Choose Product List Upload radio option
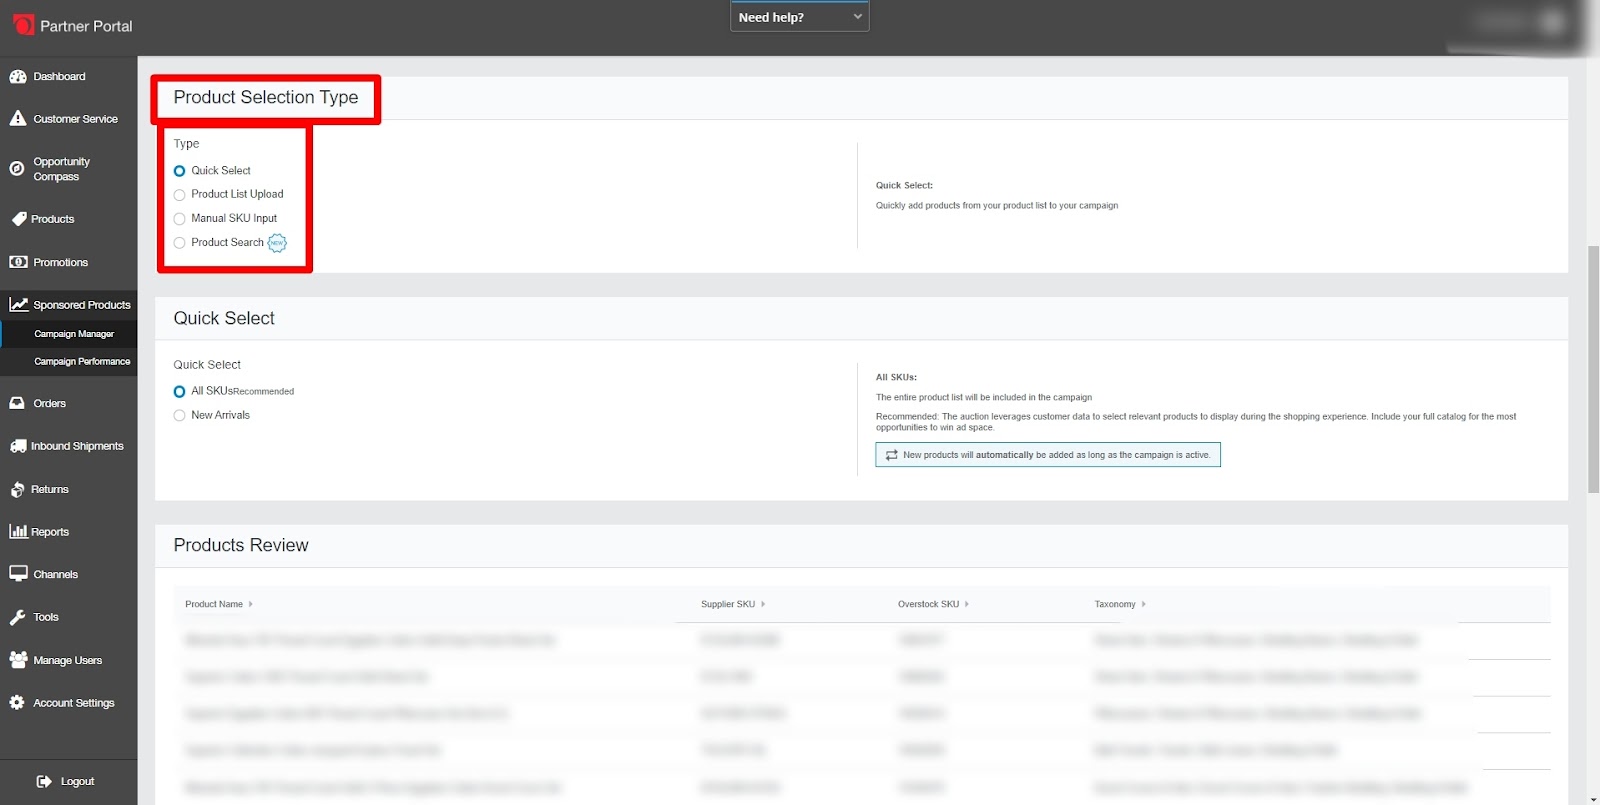Screen dimensions: 1600x805 point(180,195)
